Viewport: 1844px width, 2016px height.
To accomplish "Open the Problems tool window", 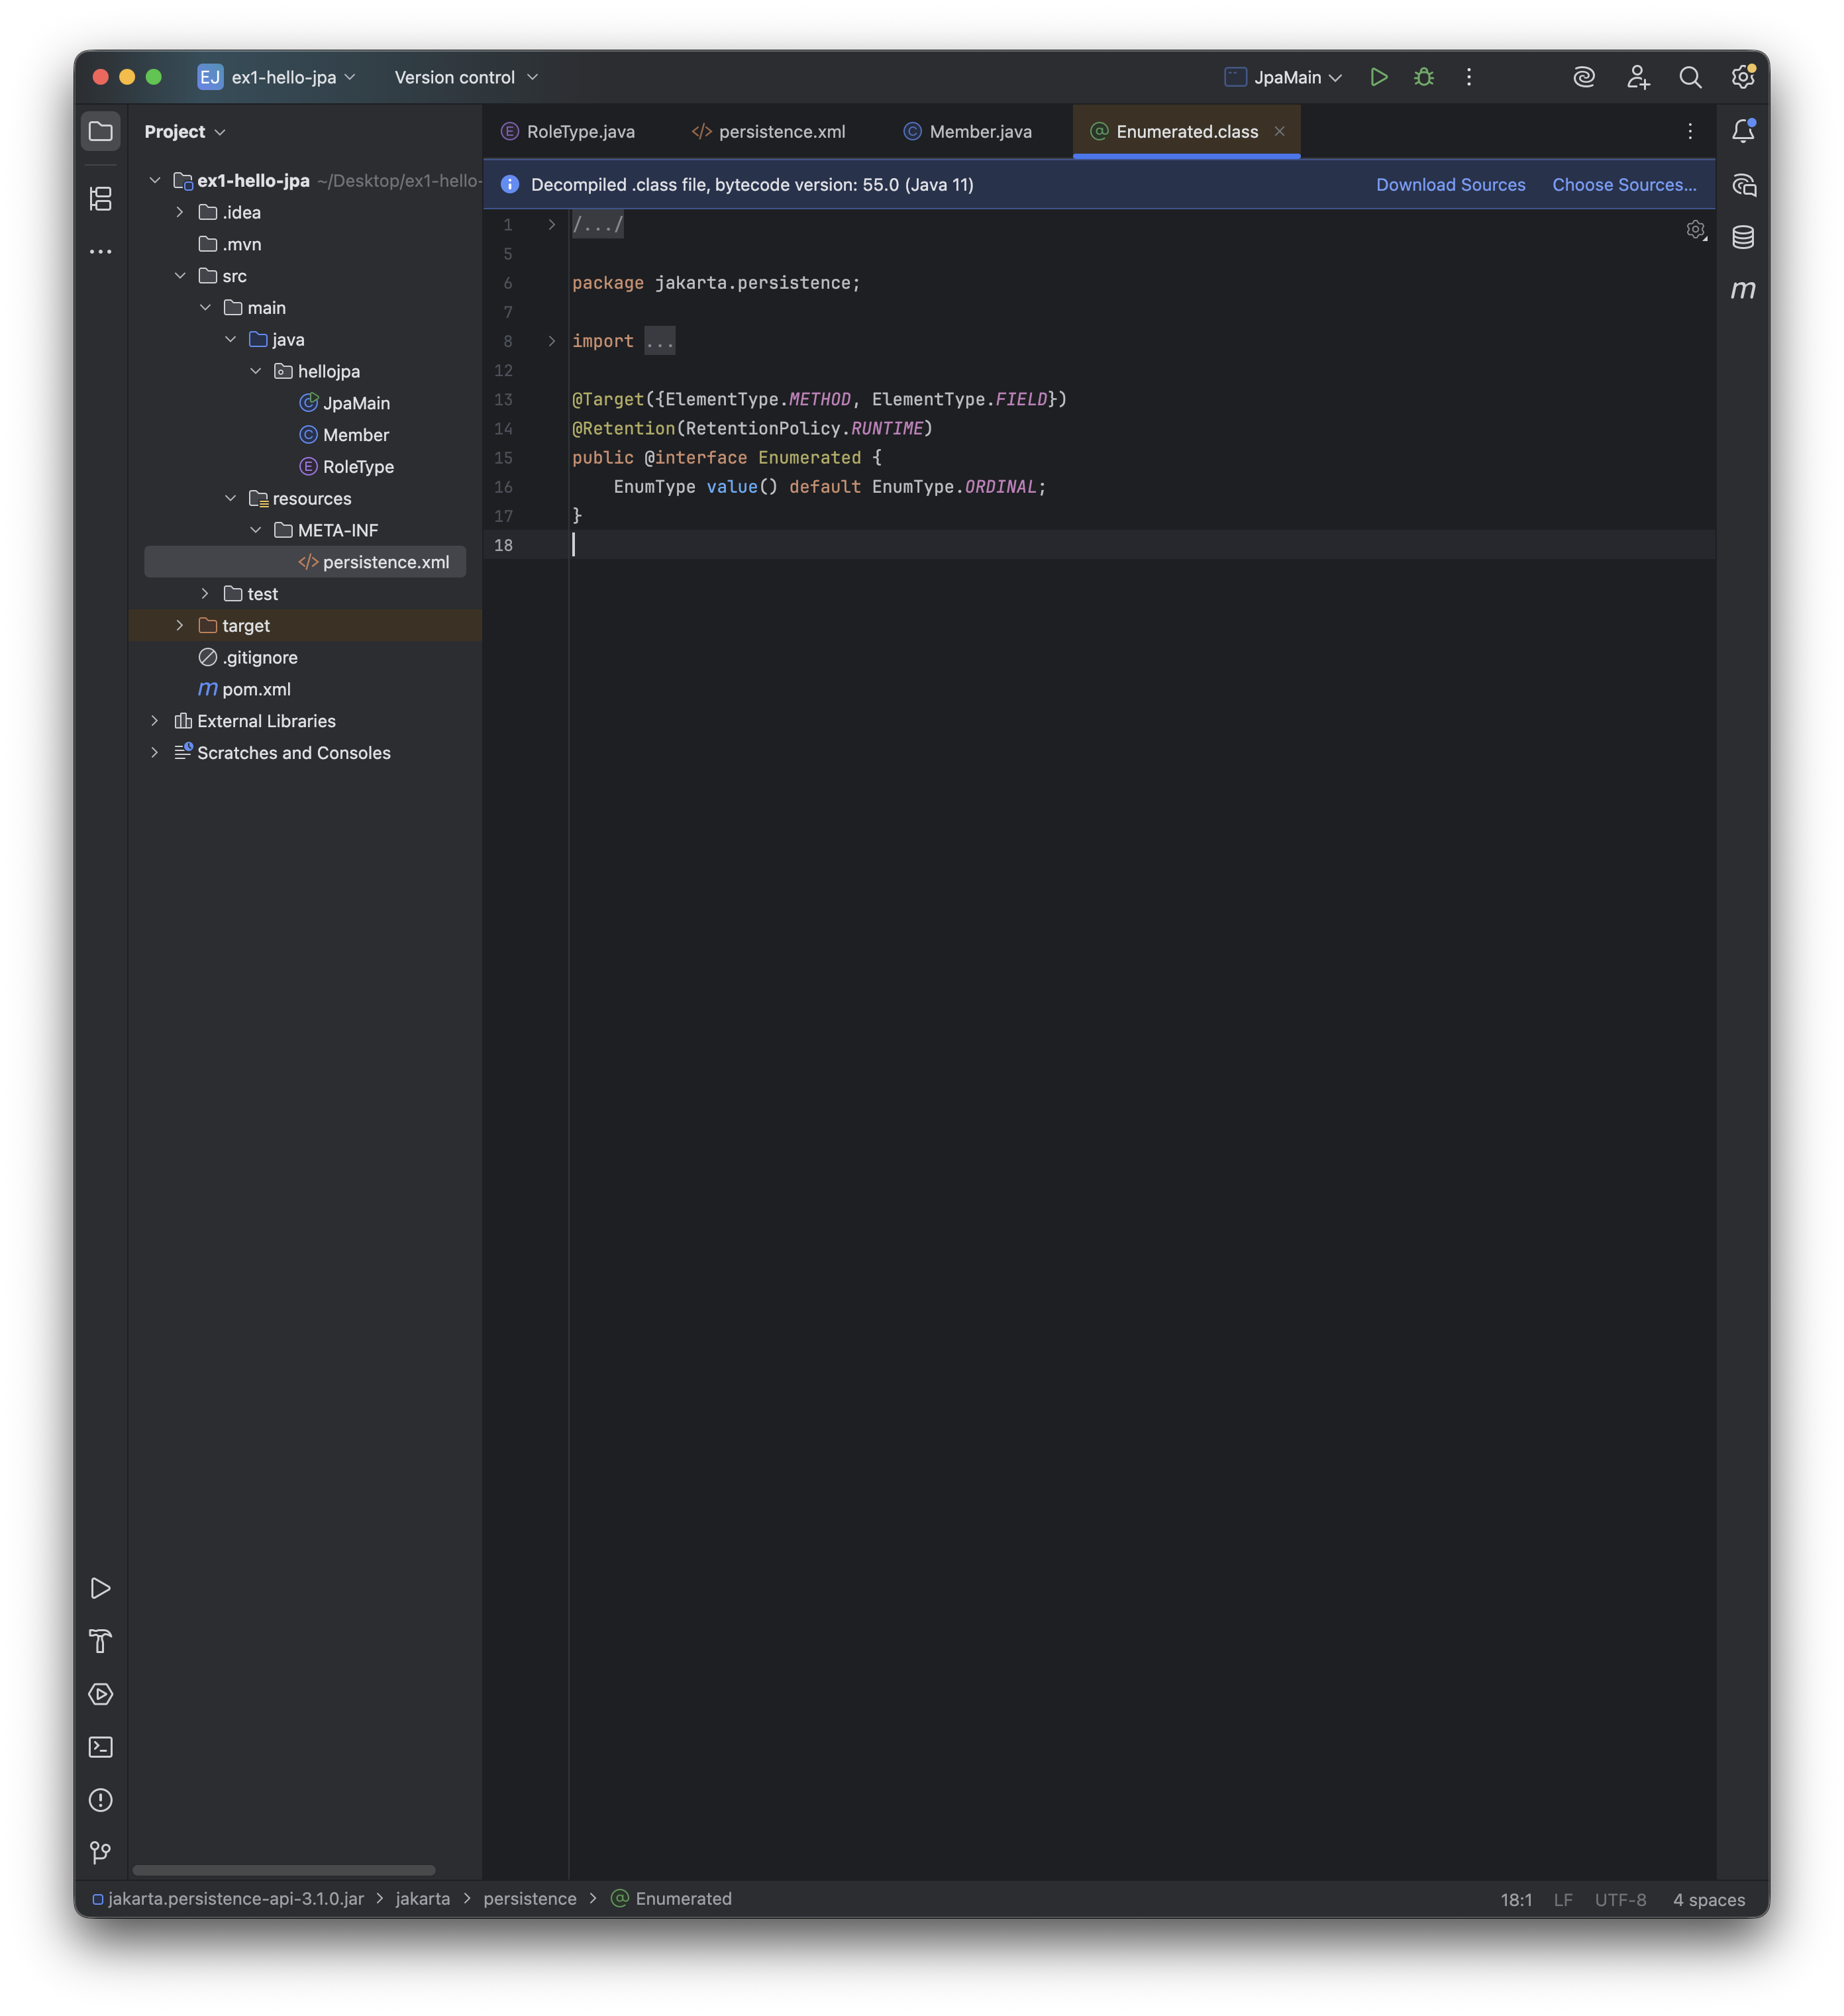I will pyautogui.click(x=100, y=1800).
